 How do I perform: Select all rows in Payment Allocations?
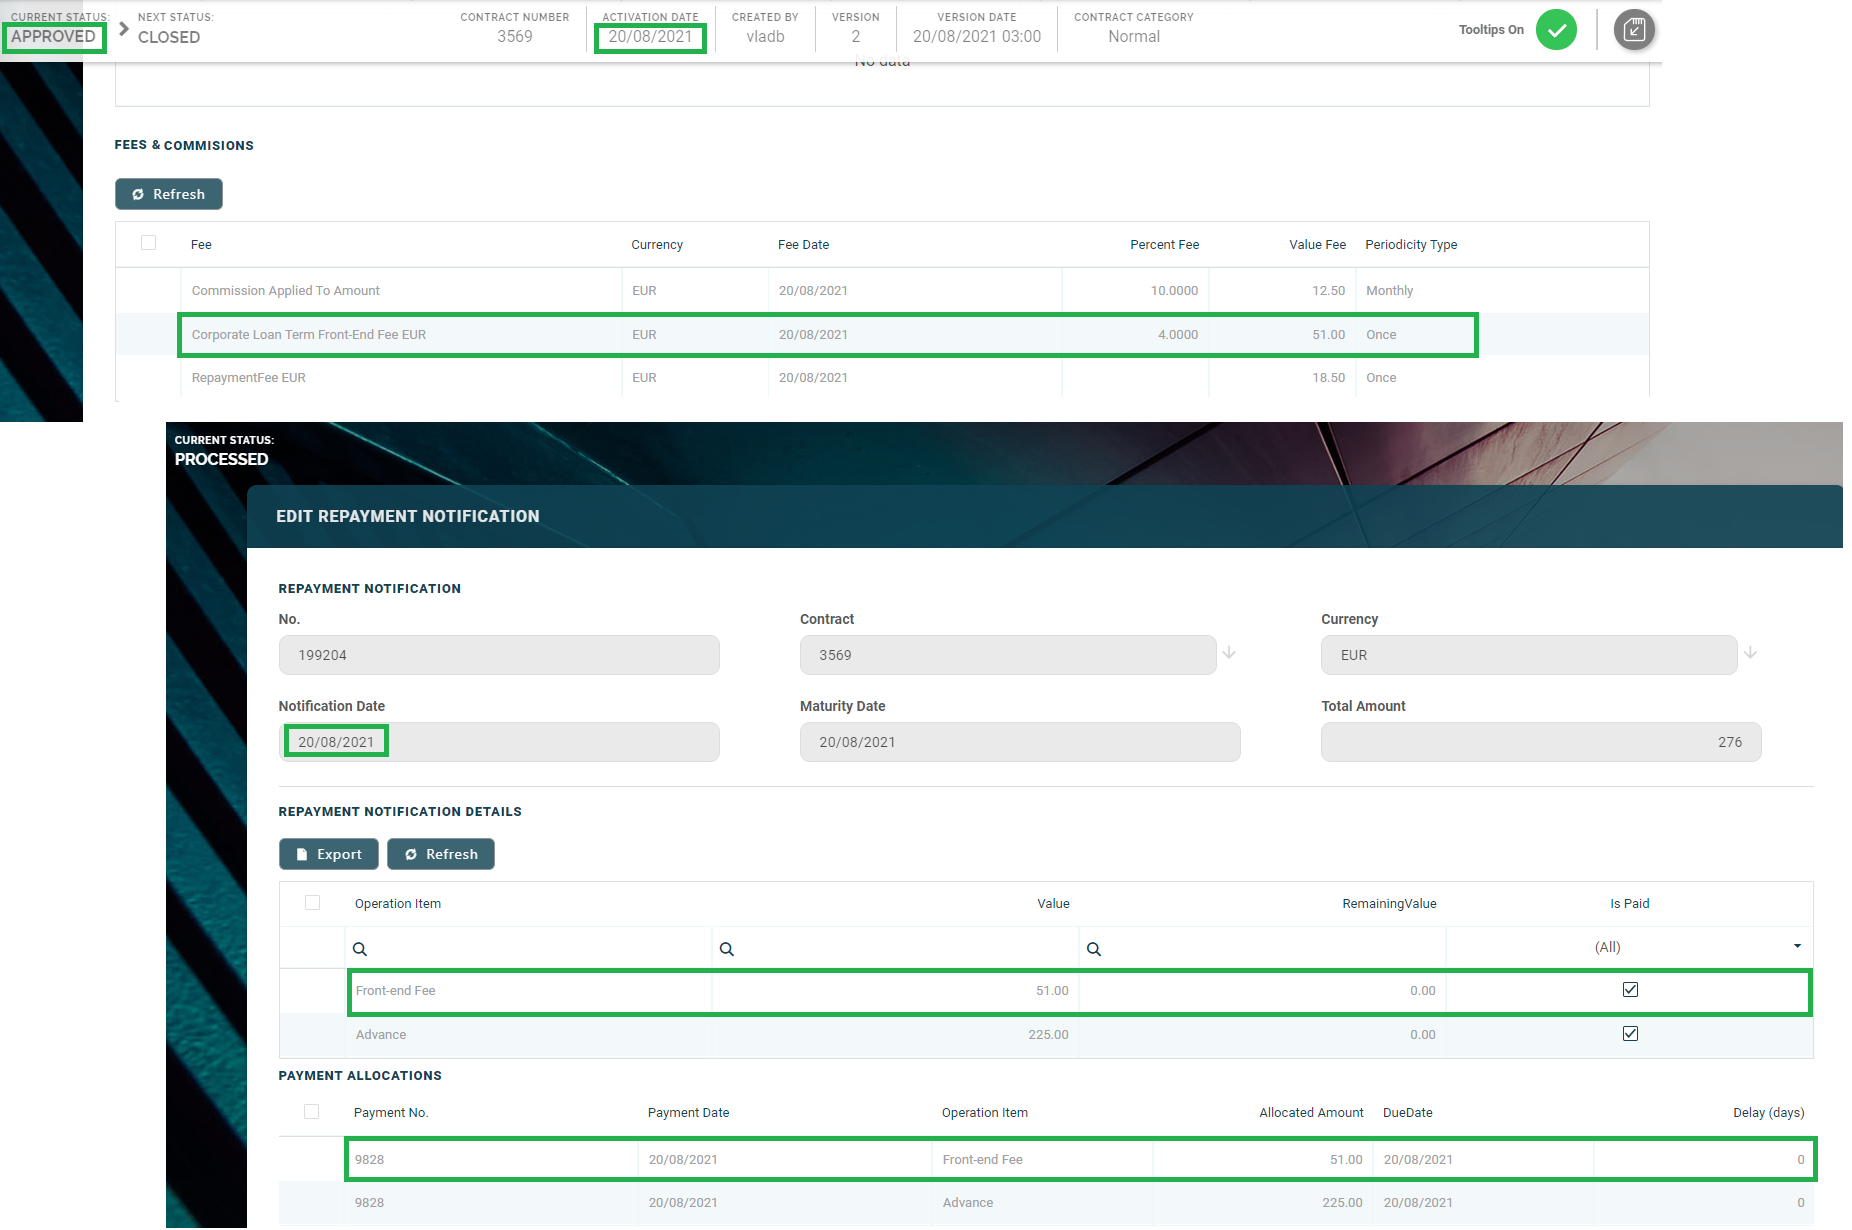tap(312, 1112)
